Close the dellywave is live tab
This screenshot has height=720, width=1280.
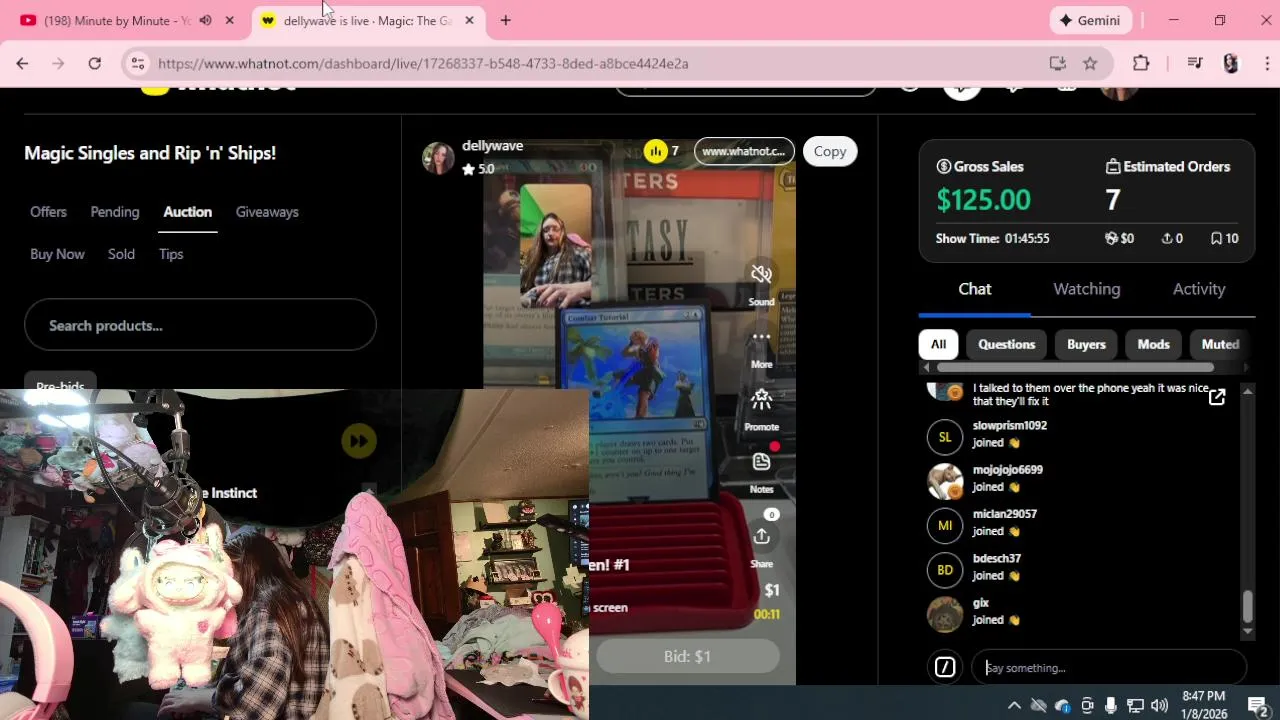tap(469, 20)
